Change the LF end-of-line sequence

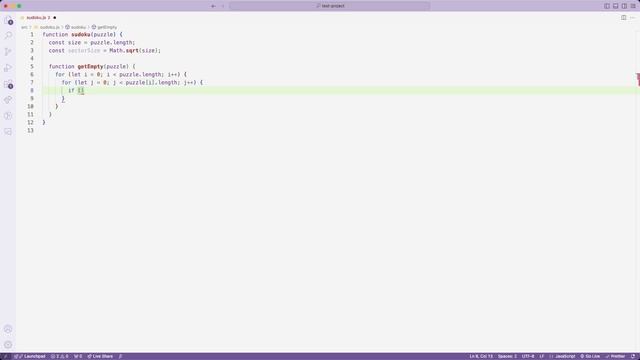point(542,356)
